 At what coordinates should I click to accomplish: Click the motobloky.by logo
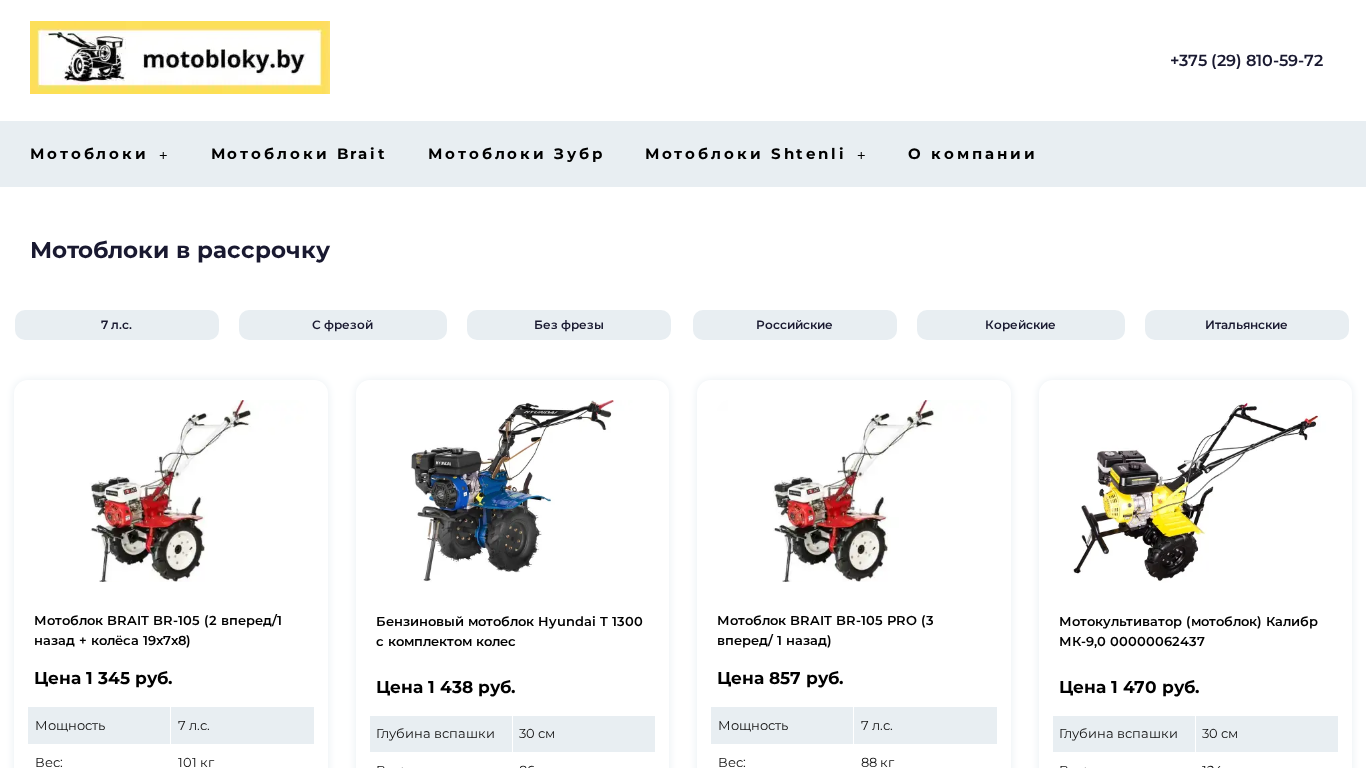click(180, 58)
